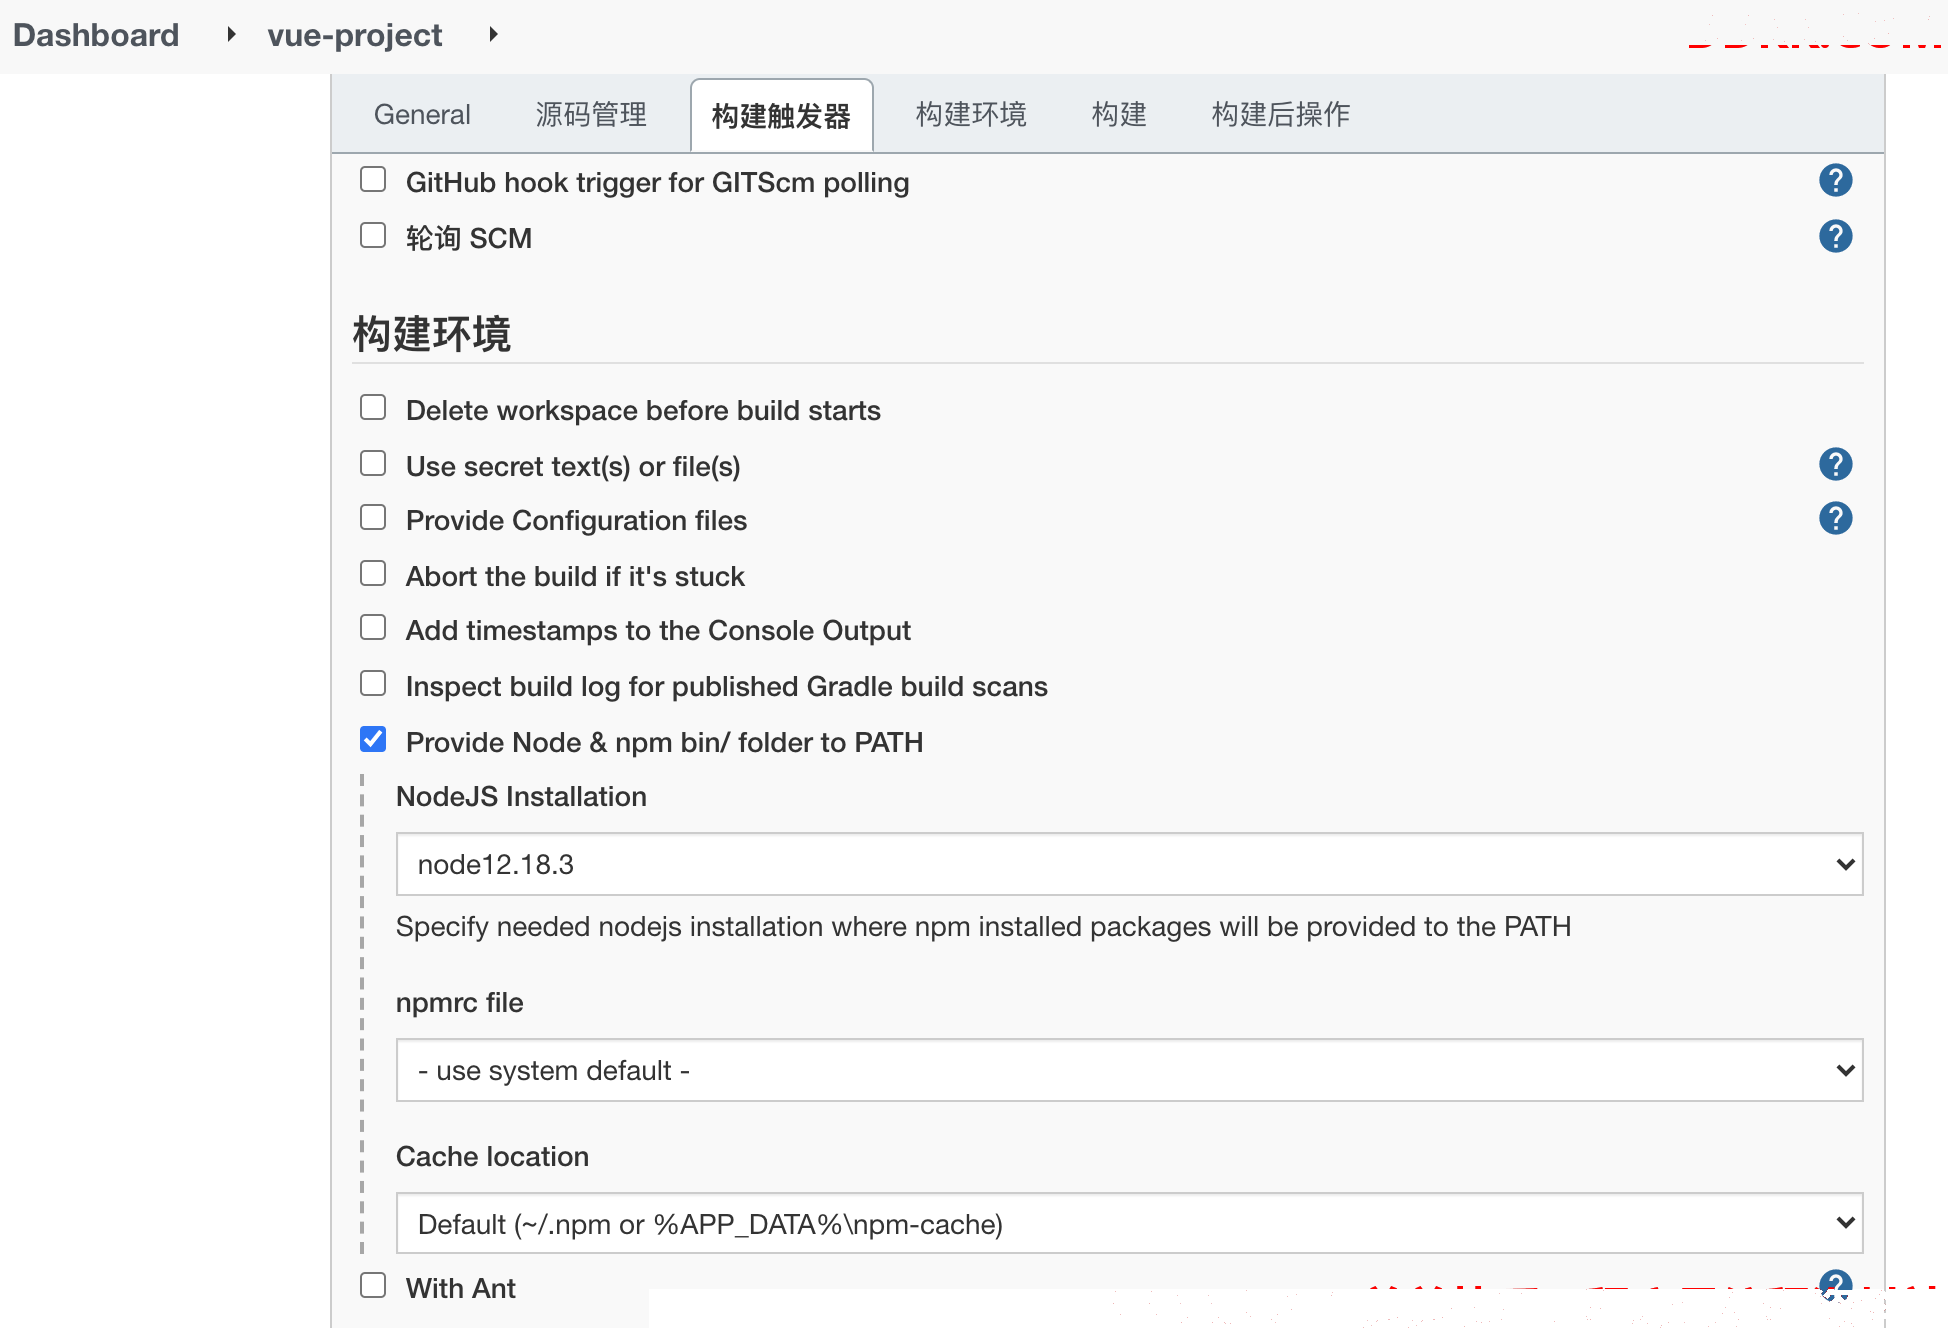Switch to the General tab
Viewport: 1948px width, 1328px height.
pos(422,115)
